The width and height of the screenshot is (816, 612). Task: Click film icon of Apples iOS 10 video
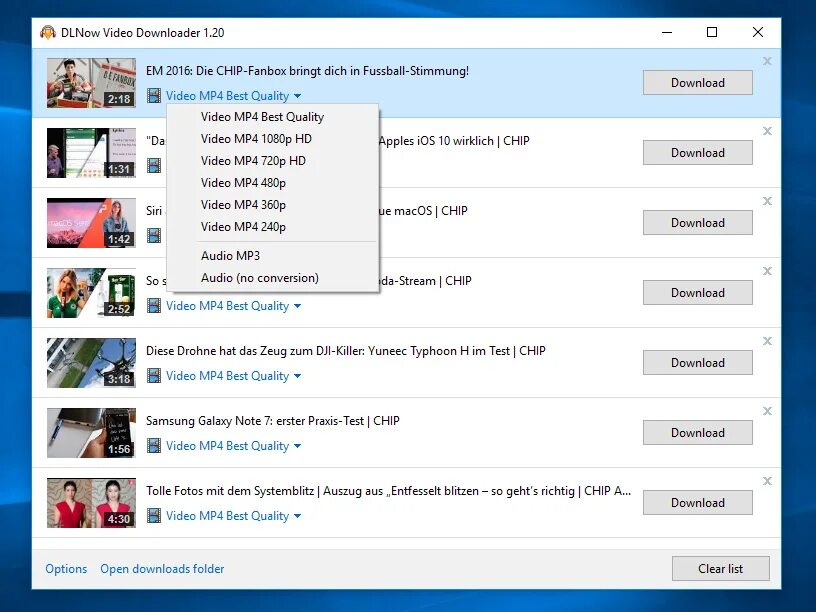tap(154, 165)
